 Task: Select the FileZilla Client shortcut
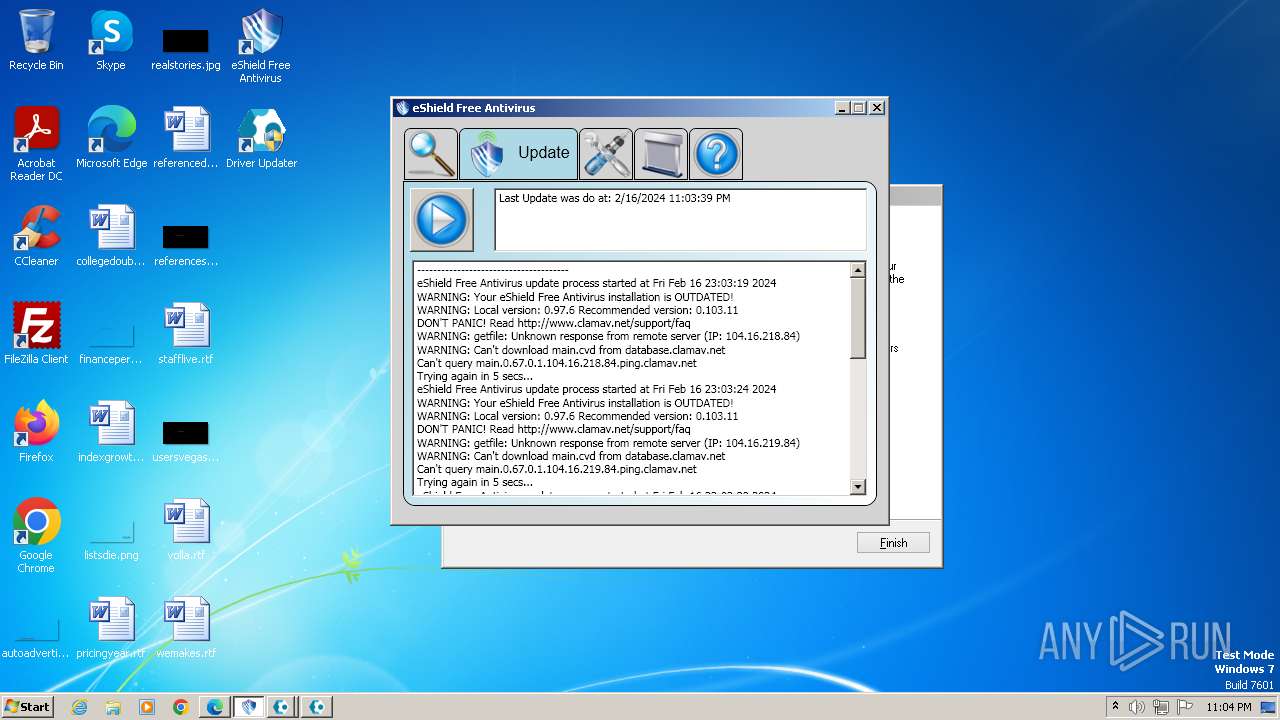[x=36, y=334]
